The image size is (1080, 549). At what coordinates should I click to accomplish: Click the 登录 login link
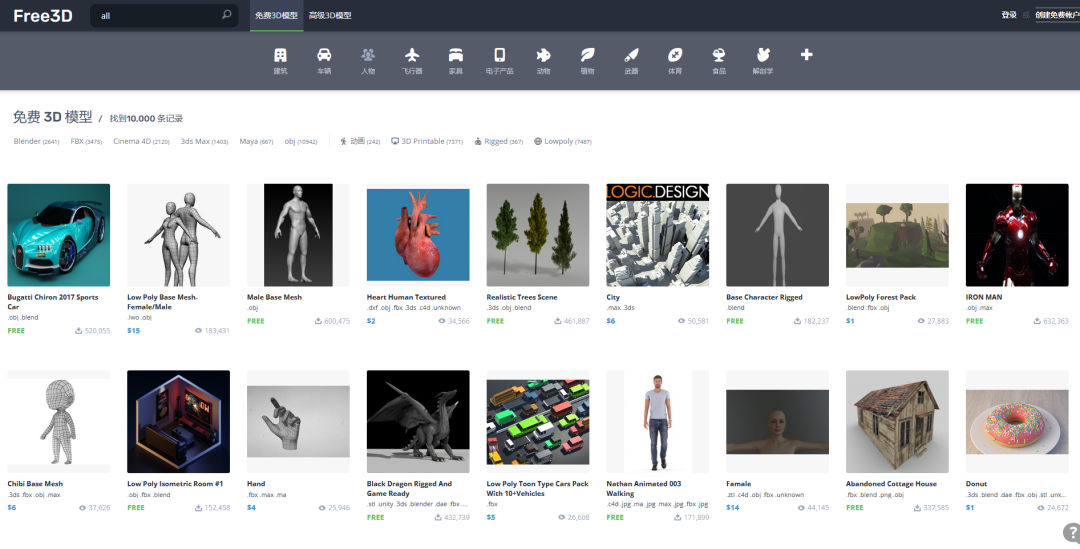coord(1008,15)
